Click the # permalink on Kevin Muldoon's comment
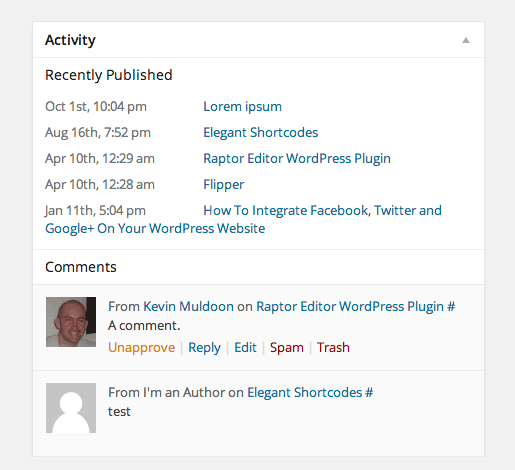This screenshot has width=515, height=470. pos(451,306)
